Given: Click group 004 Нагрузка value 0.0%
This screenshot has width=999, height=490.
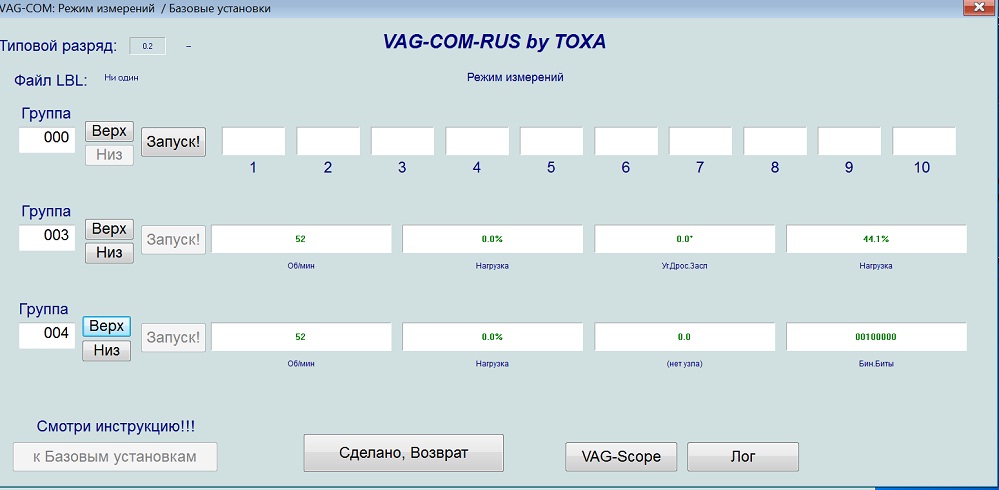Looking at the screenshot, I should [492, 336].
